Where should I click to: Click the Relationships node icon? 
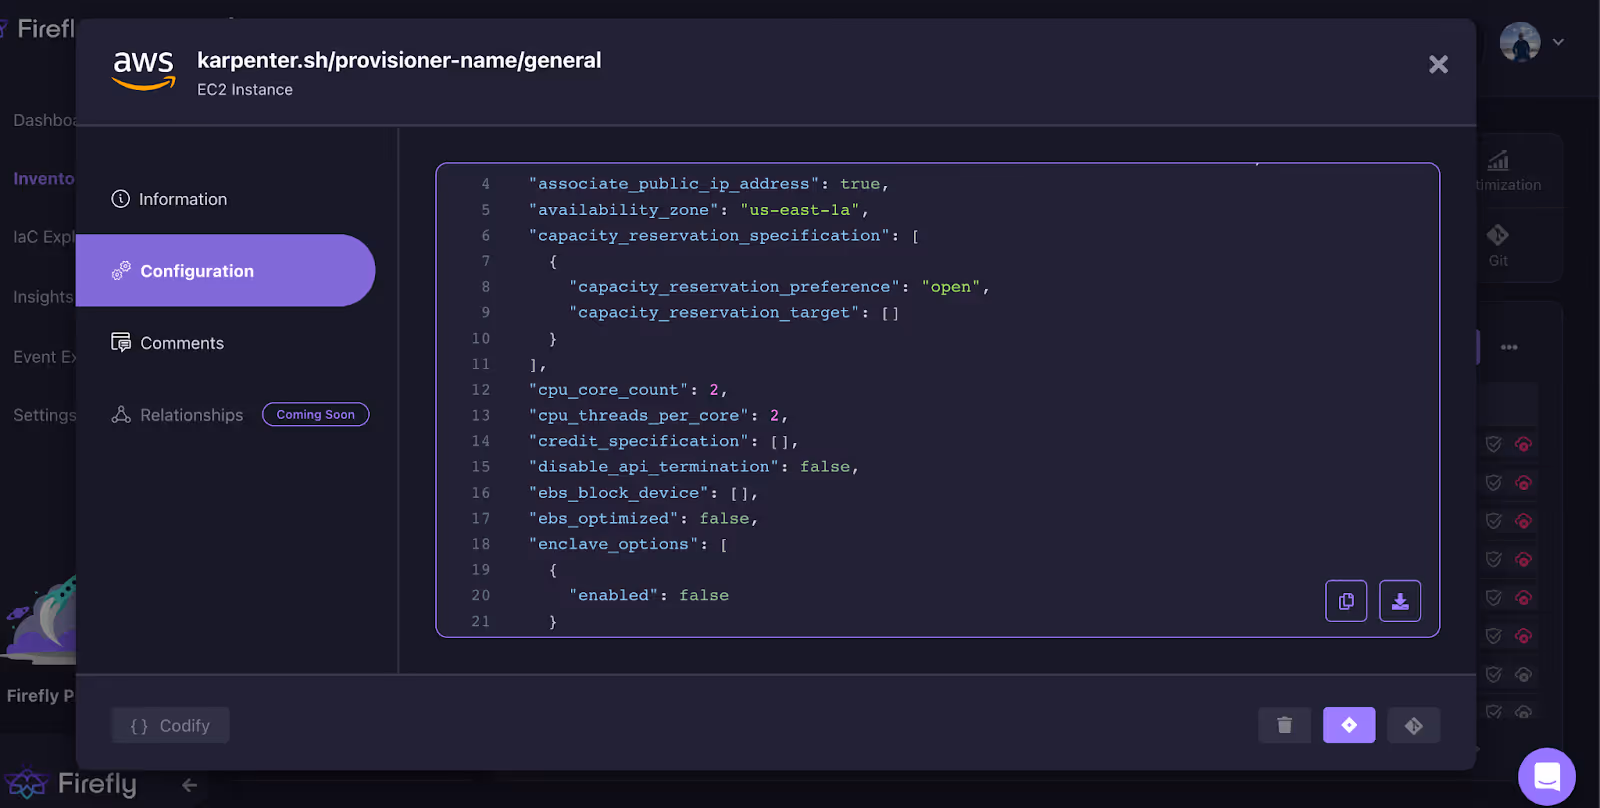point(121,414)
